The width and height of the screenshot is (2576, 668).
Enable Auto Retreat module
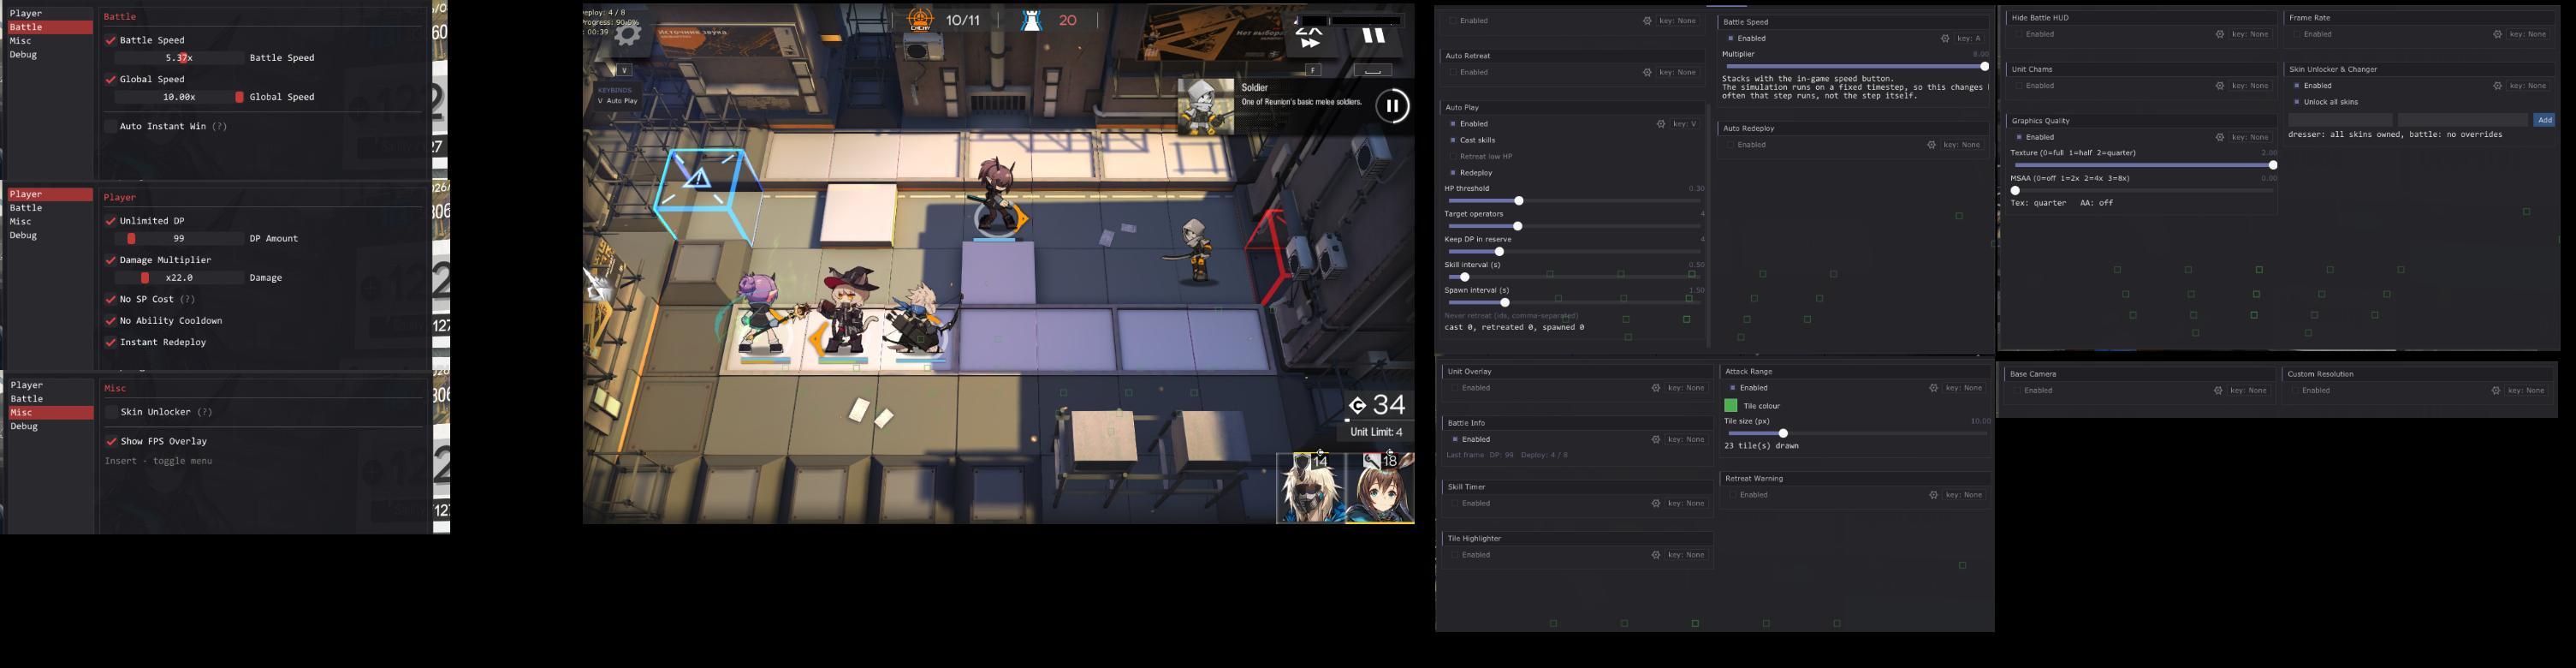click(x=1453, y=73)
